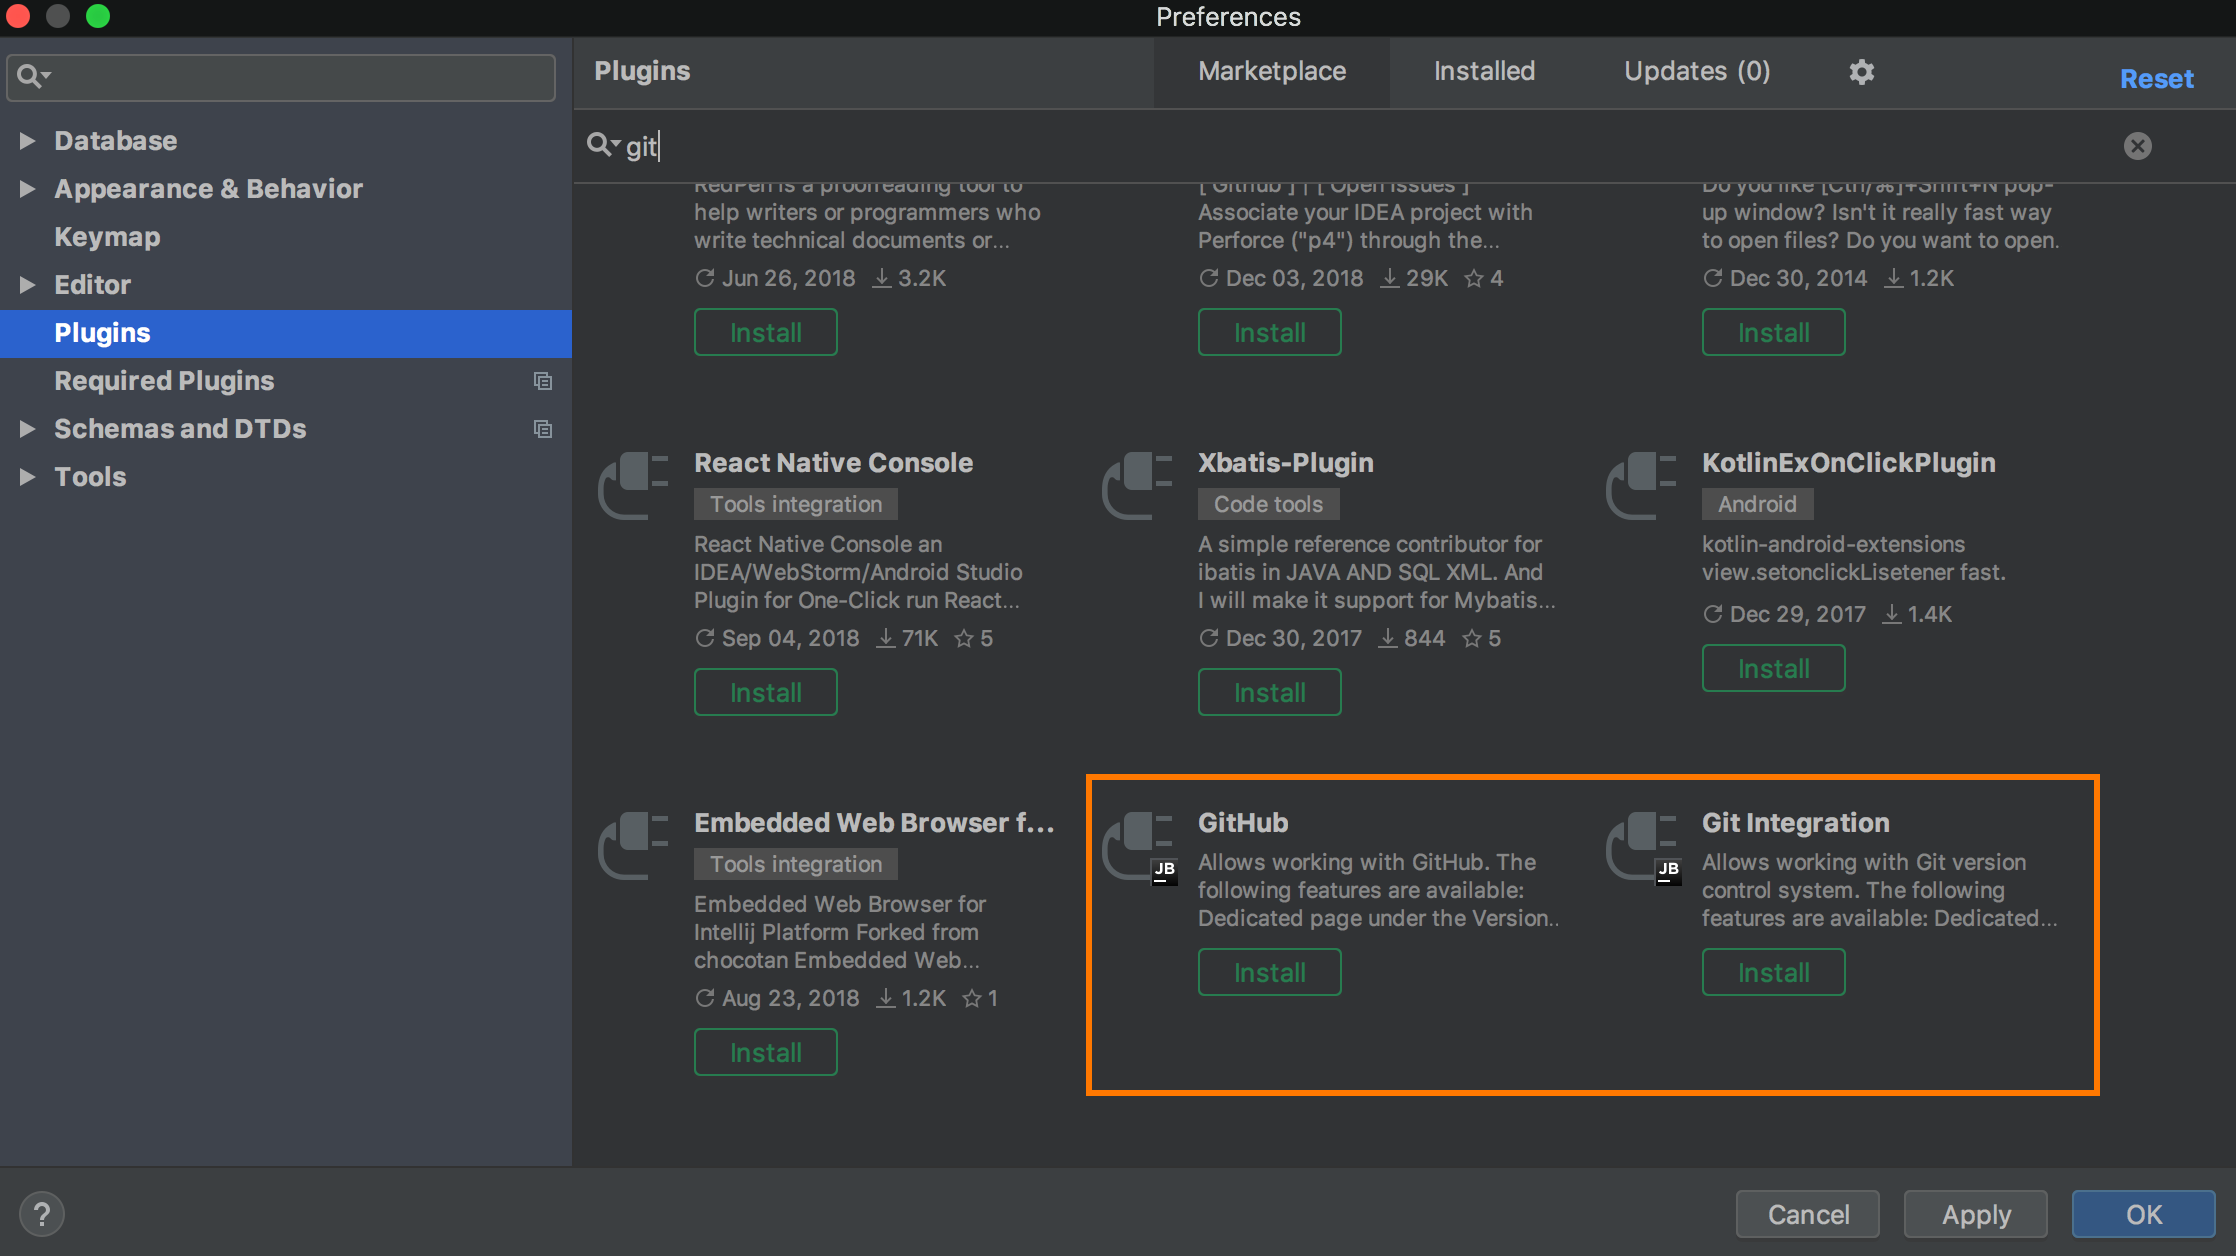Install the KotlinExOnClickPlugin

[x=1774, y=668]
